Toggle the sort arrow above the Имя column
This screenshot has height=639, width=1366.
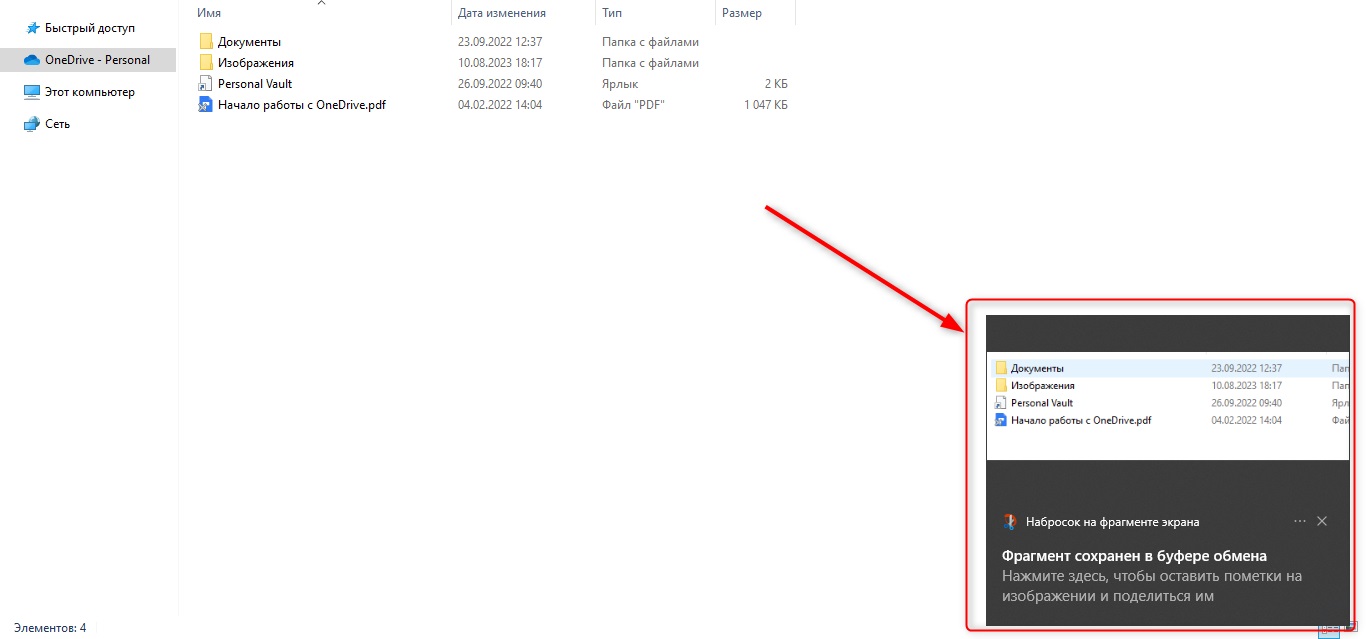(321, 4)
